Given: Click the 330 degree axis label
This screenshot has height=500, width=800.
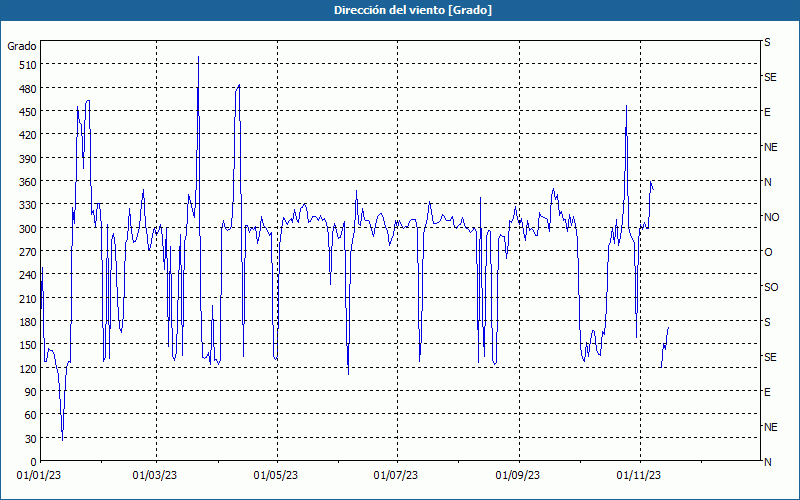Looking at the screenshot, I should 28,205.
